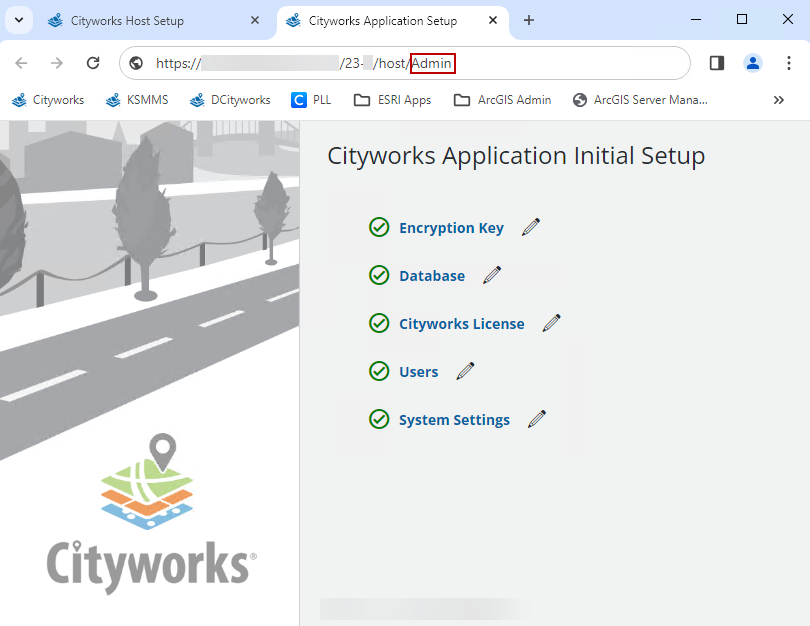The image size is (810, 626).
Task: Open the browser side panel
Action: [716, 63]
